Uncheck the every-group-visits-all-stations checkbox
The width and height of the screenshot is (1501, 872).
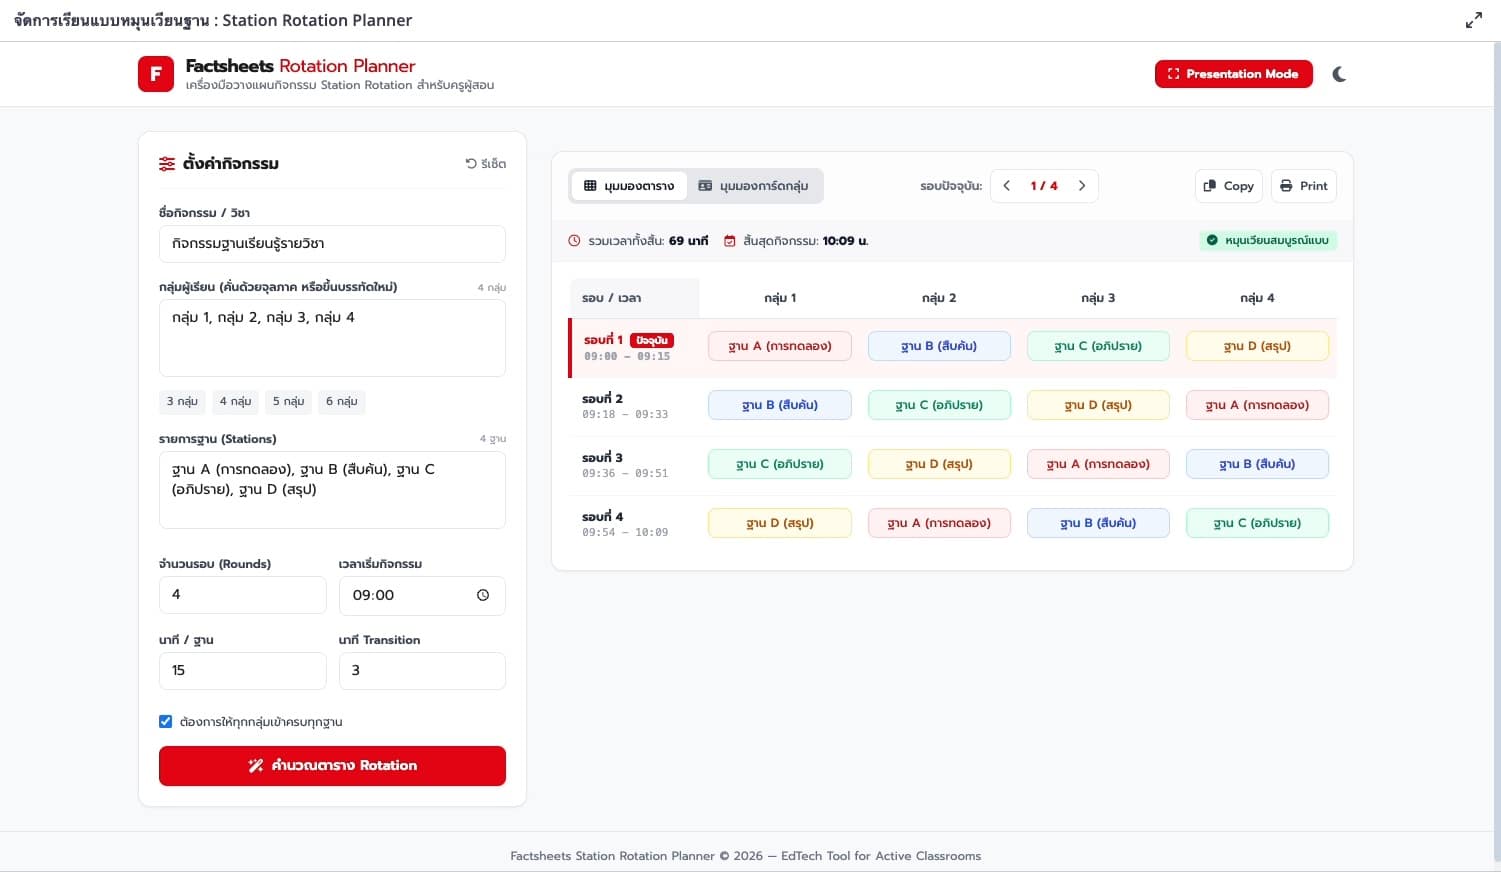click(166, 721)
